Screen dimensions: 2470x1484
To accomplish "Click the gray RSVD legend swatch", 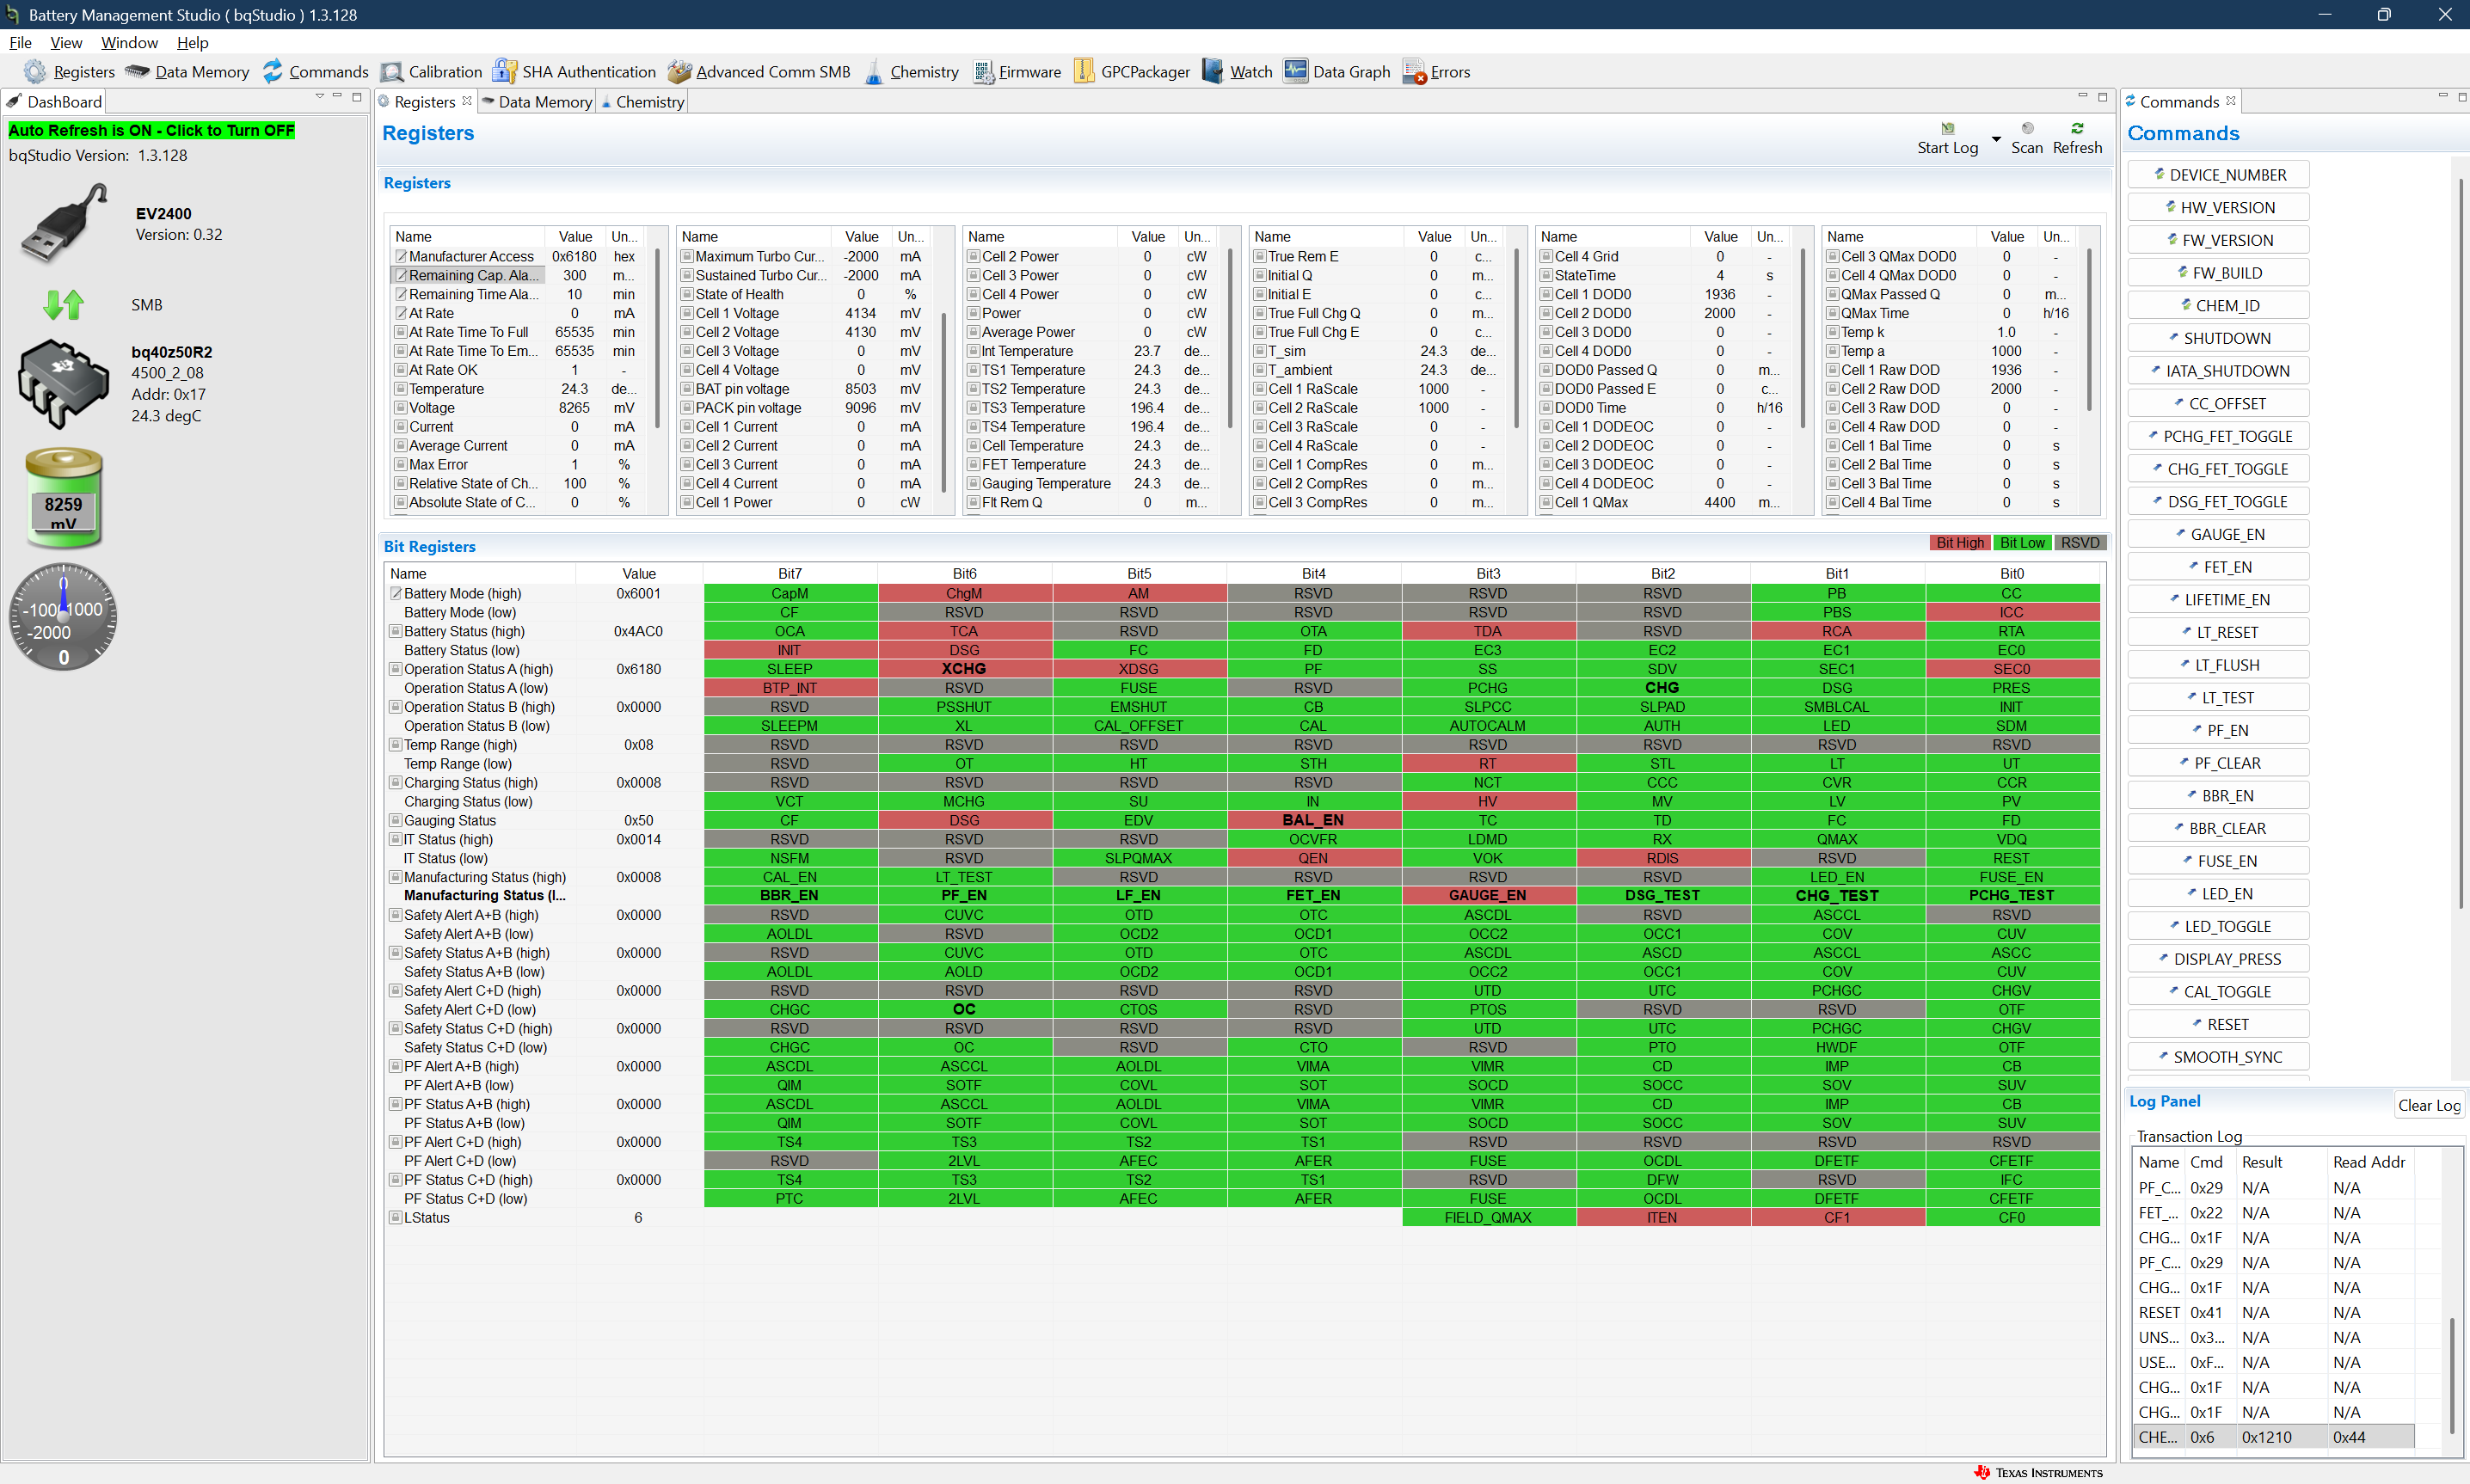I will tap(2080, 543).
